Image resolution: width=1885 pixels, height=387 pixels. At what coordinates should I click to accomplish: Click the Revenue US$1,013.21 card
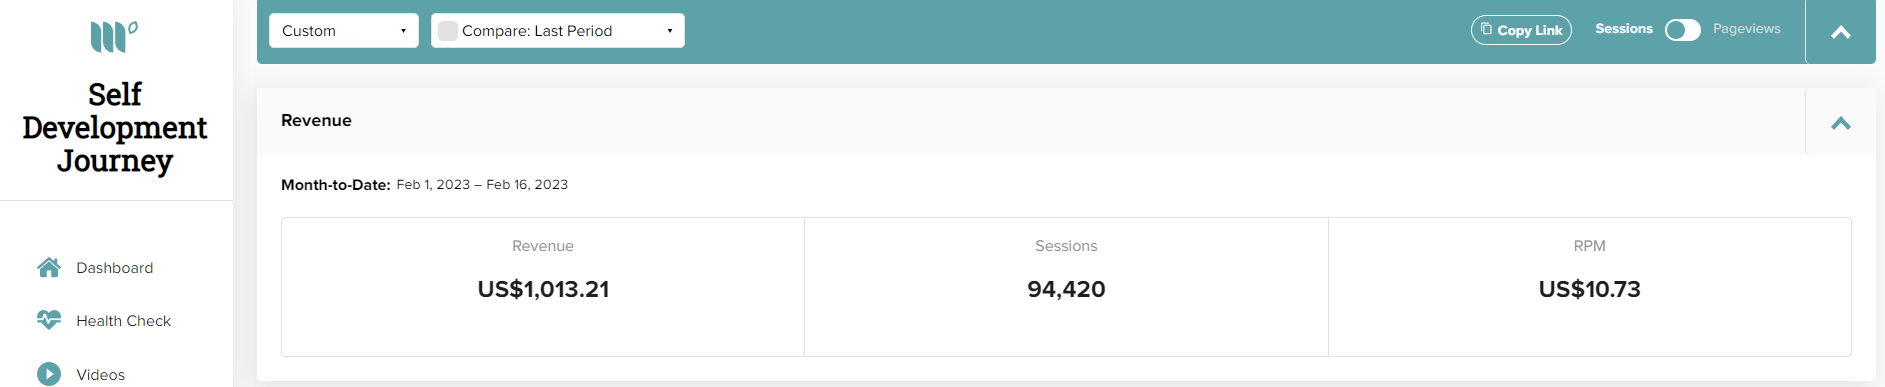[543, 287]
